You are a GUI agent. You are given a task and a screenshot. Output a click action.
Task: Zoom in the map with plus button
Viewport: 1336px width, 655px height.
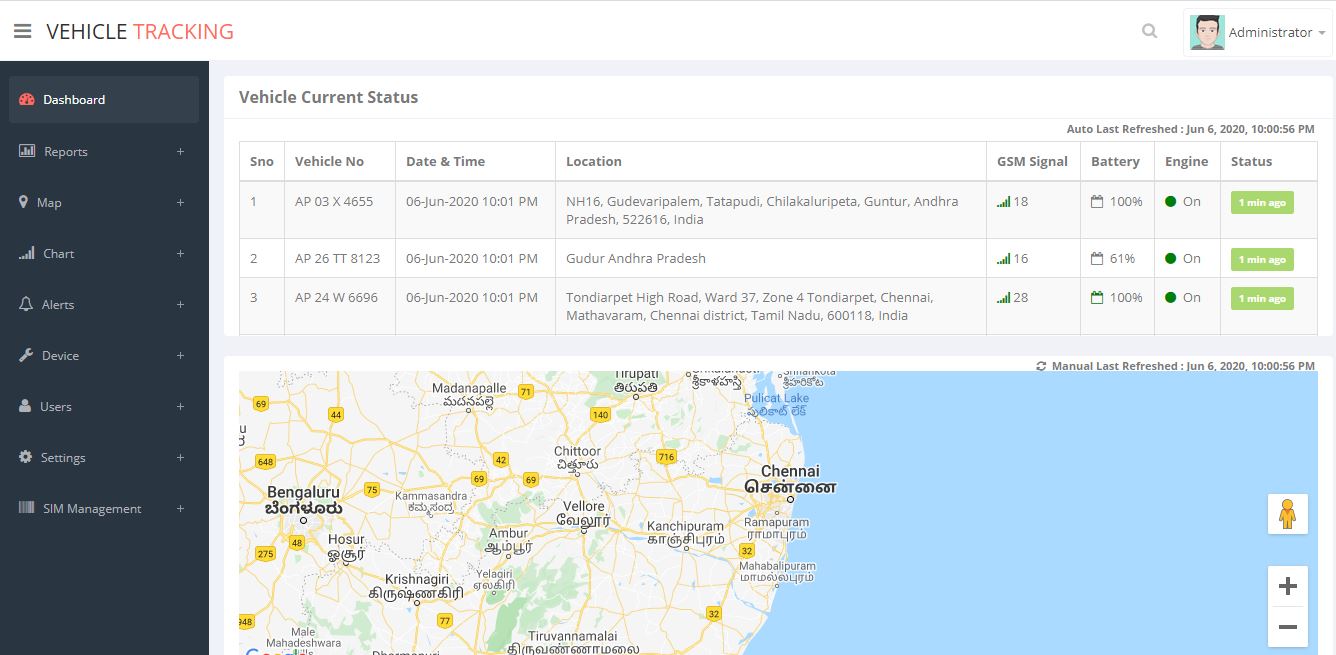1287,586
